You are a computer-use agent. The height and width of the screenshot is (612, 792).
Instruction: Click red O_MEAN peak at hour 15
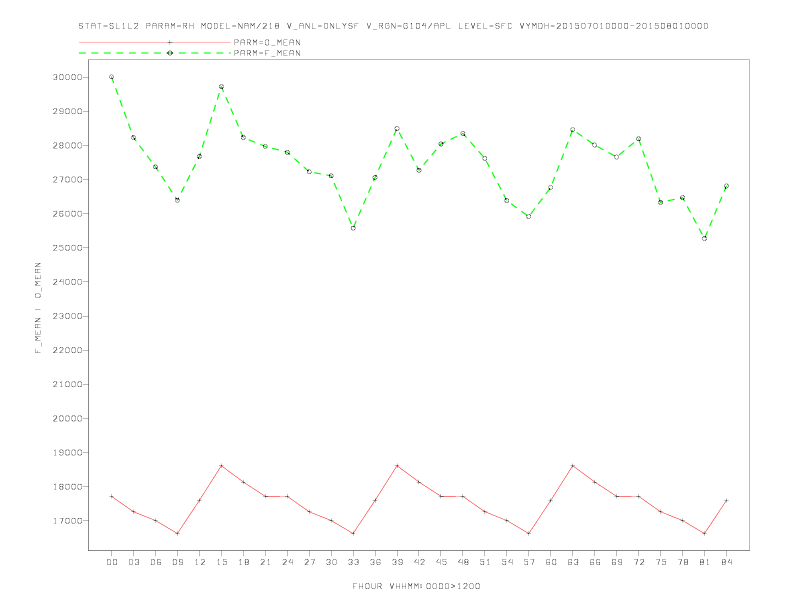coord(221,466)
